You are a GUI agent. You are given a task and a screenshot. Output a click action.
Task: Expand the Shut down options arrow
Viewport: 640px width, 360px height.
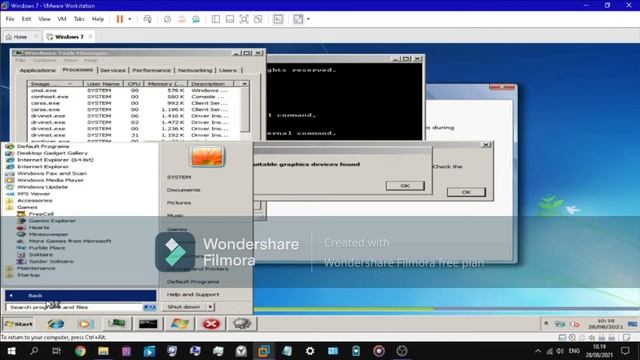click(x=210, y=307)
